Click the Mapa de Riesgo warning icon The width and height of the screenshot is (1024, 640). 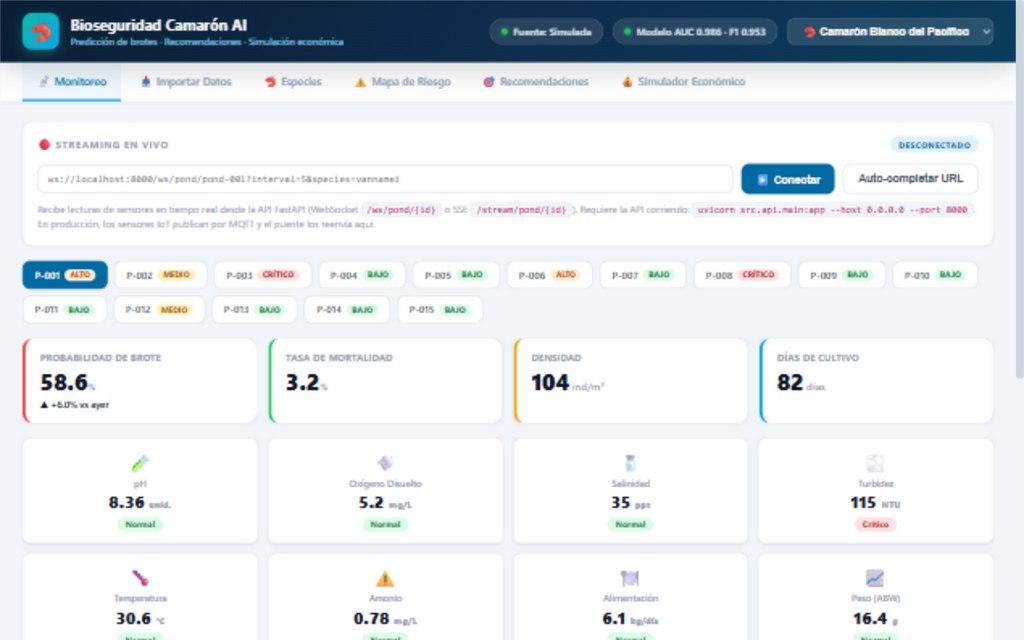click(x=360, y=82)
